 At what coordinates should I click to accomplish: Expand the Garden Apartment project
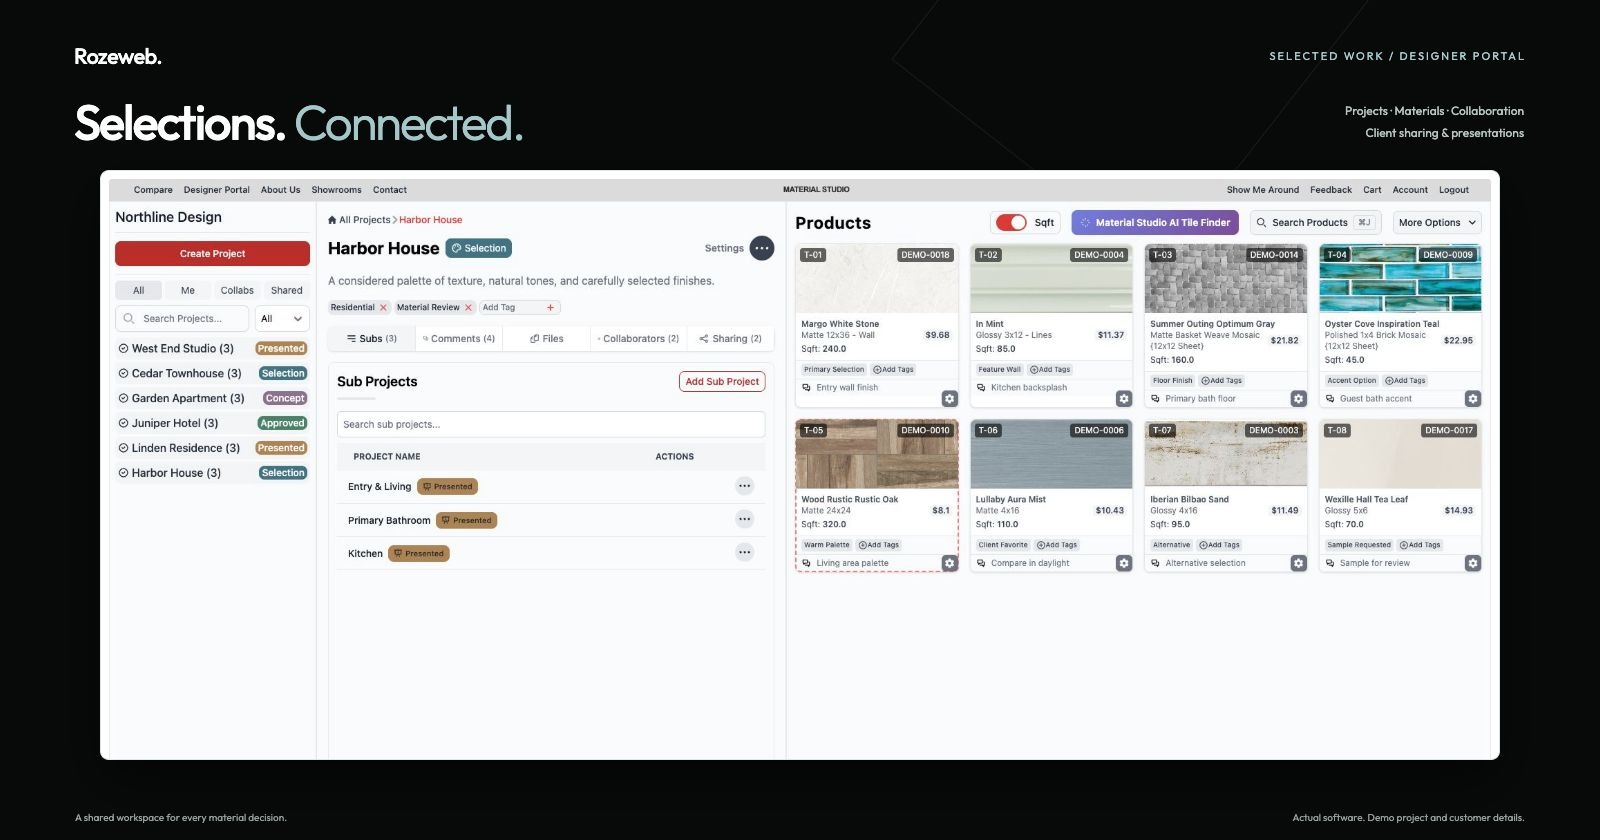point(124,398)
